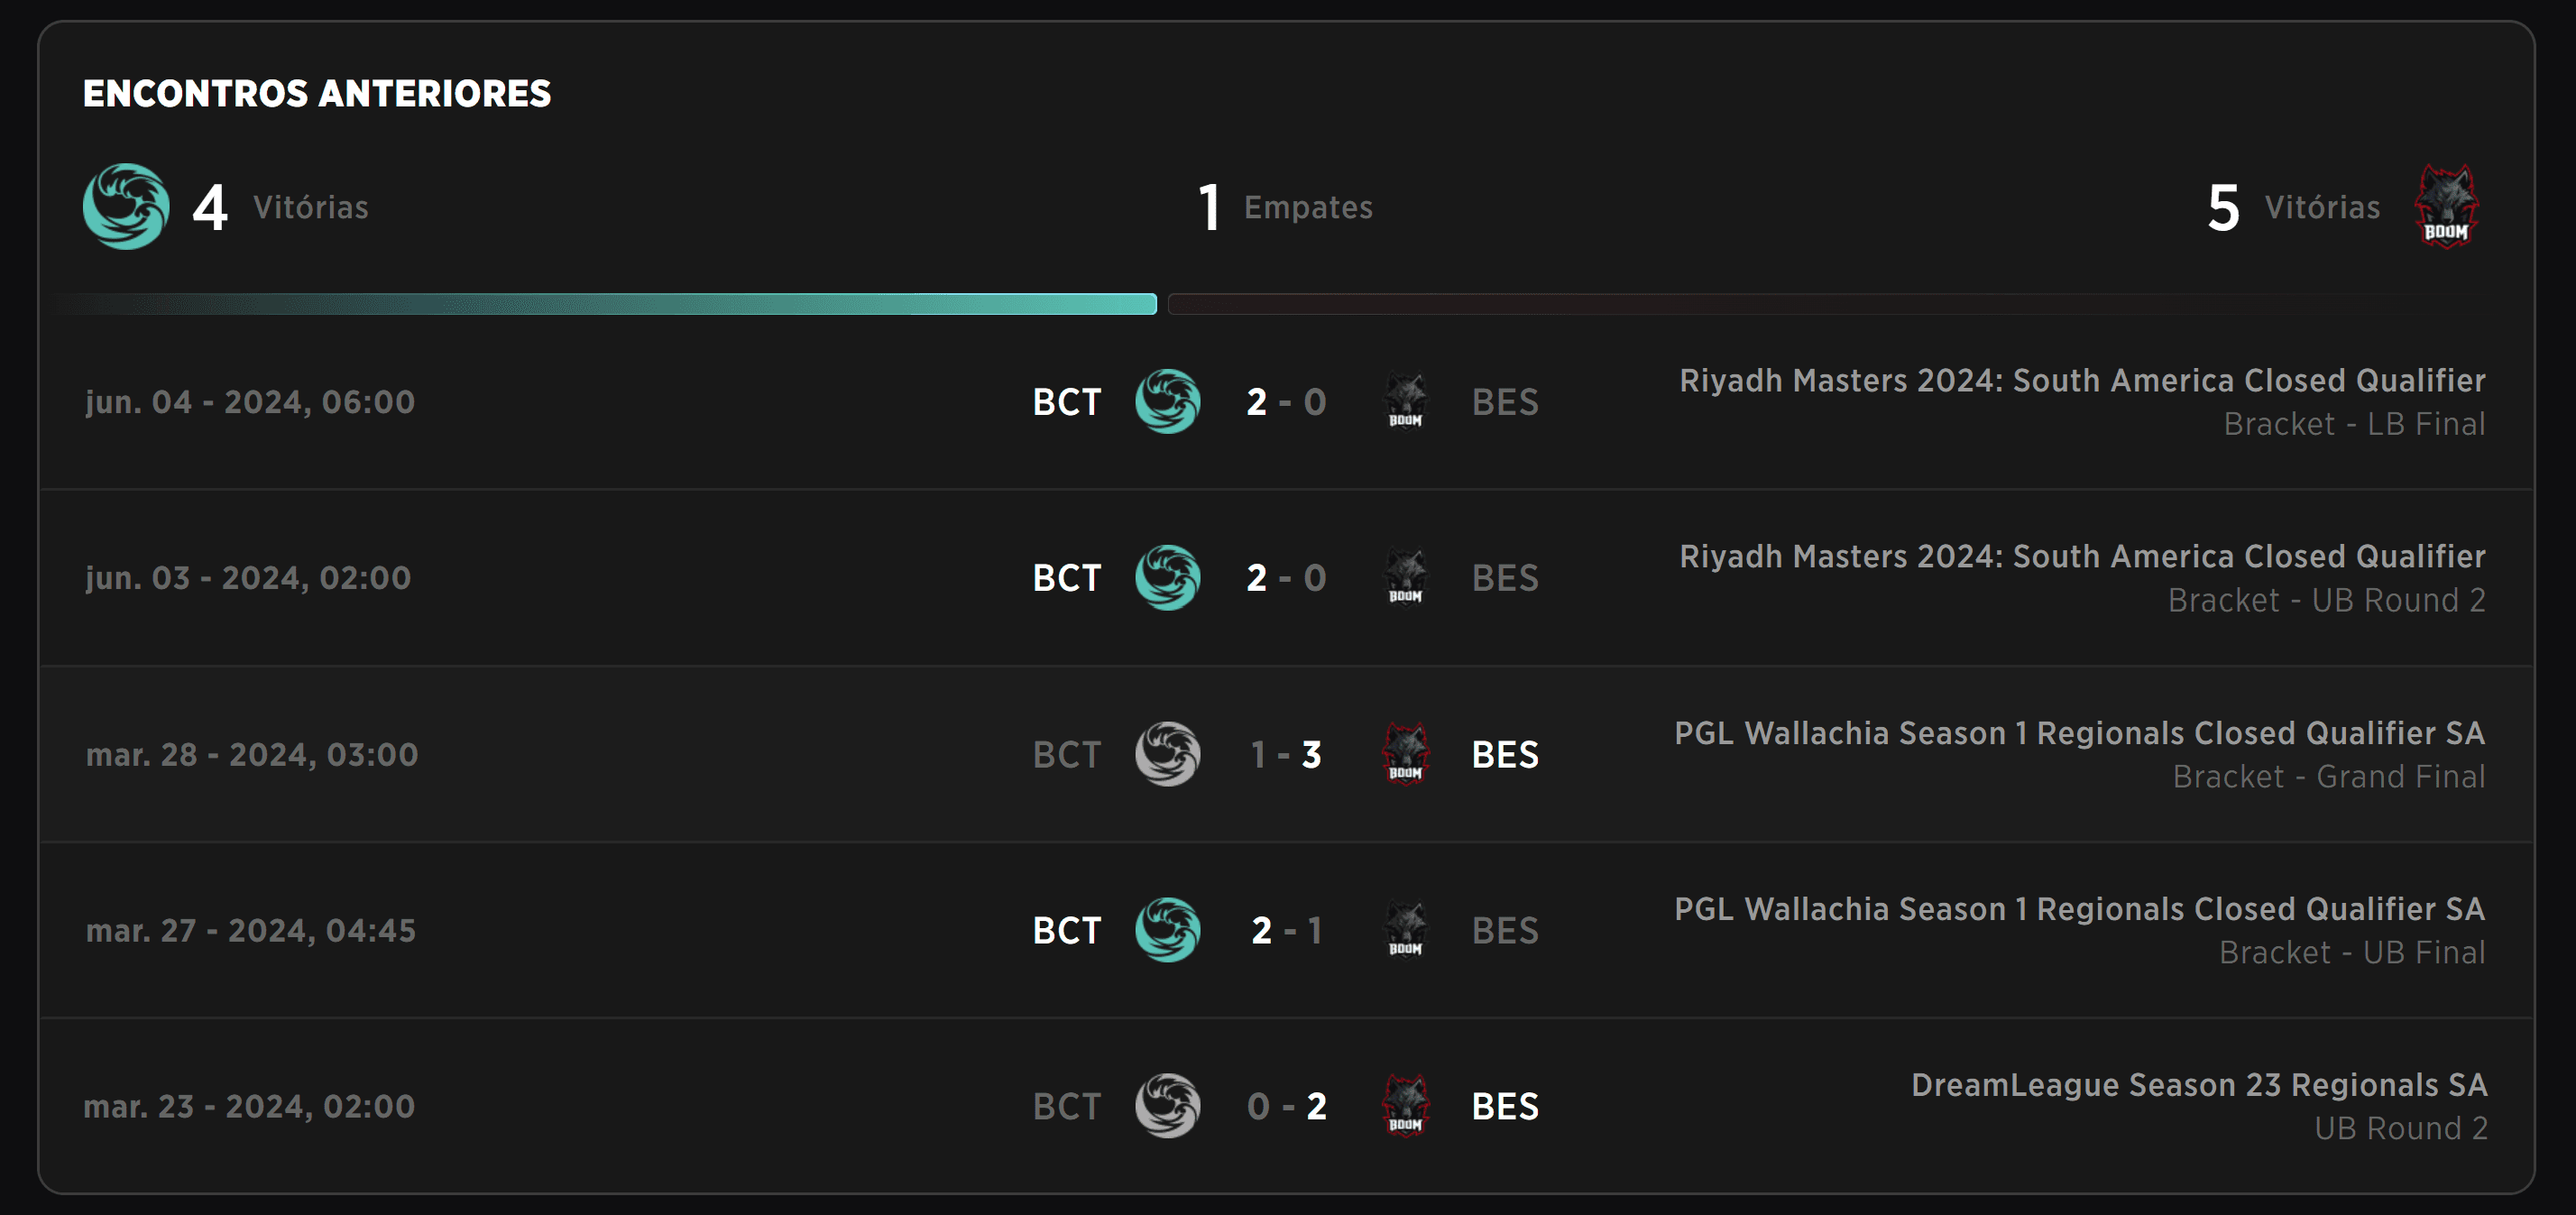Click the large BOOM Esports wolf logo
This screenshot has width=2576, height=1215.
[x=2445, y=207]
